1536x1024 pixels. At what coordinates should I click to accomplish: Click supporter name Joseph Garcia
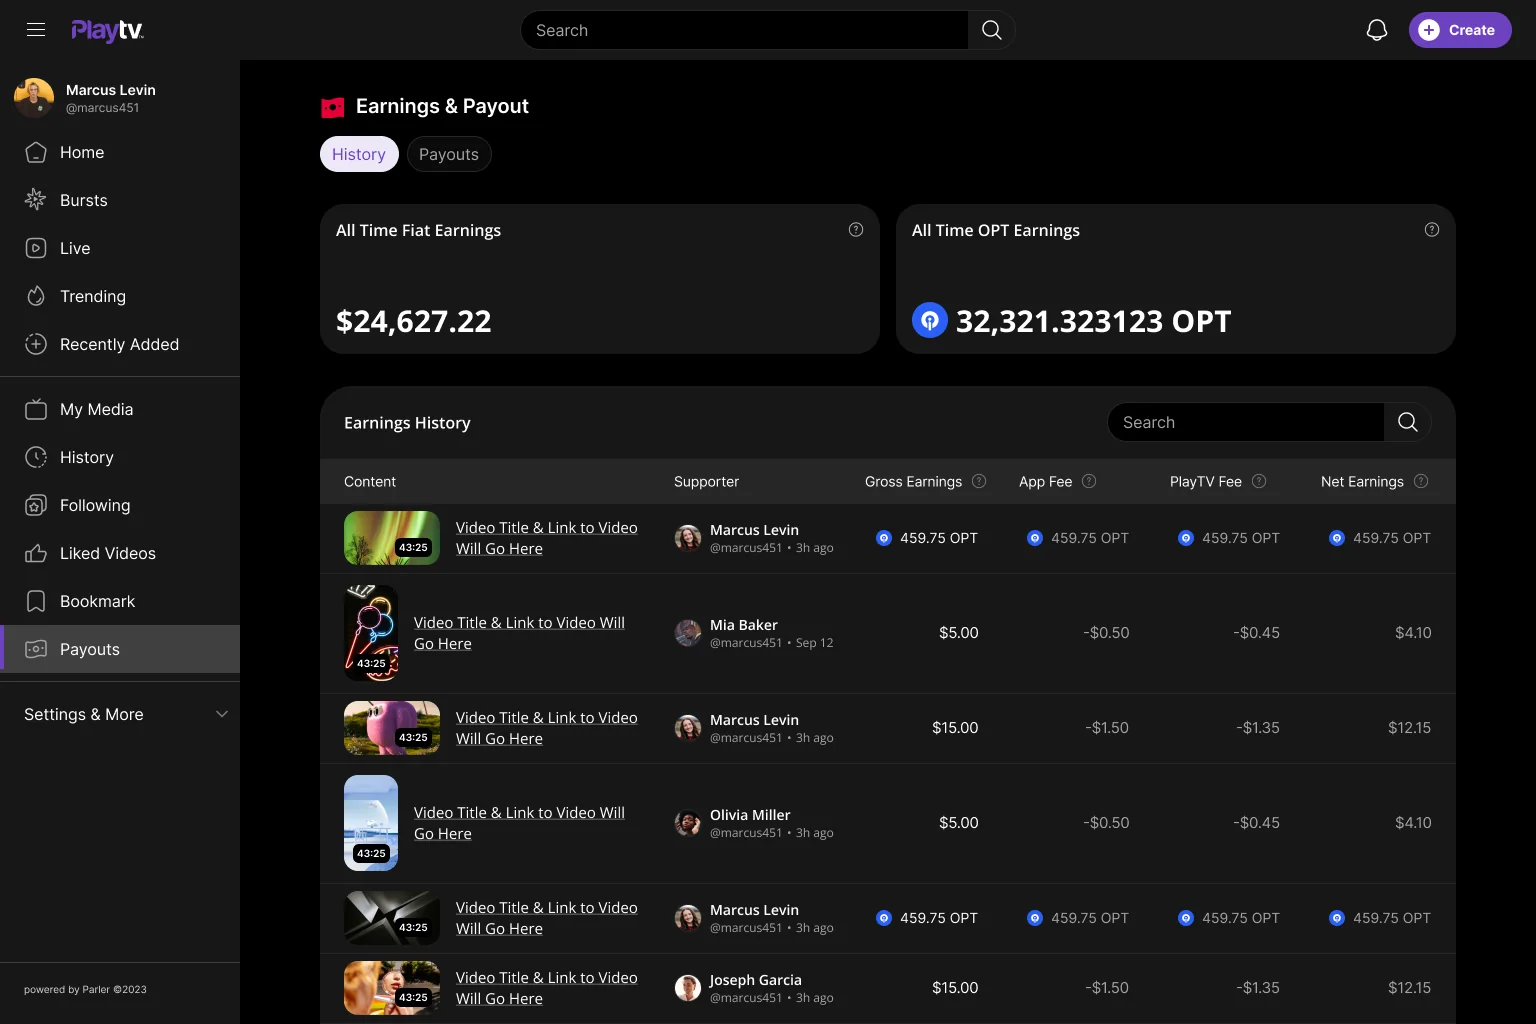[x=756, y=980]
